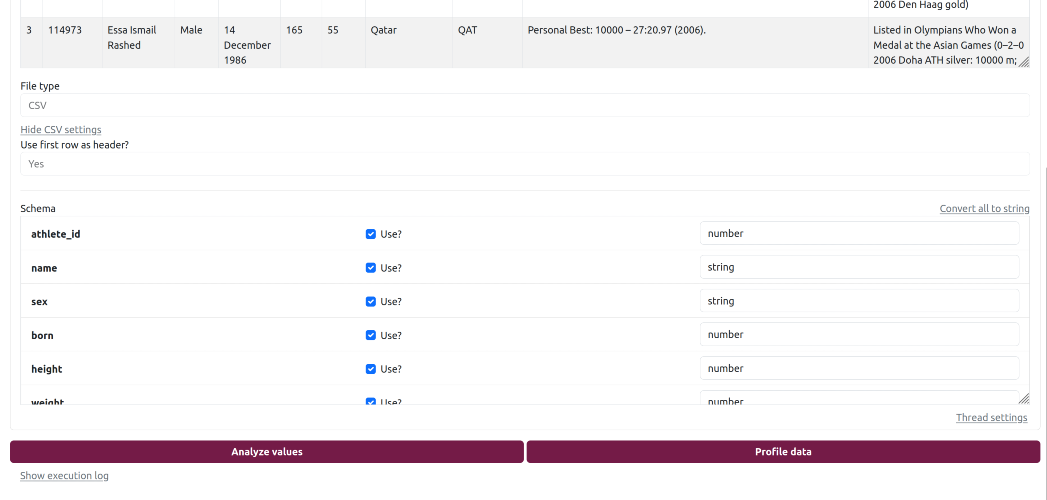The width and height of the screenshot is (1047, 500).
Task: Open height type dropdown
Action: (859, 368)
